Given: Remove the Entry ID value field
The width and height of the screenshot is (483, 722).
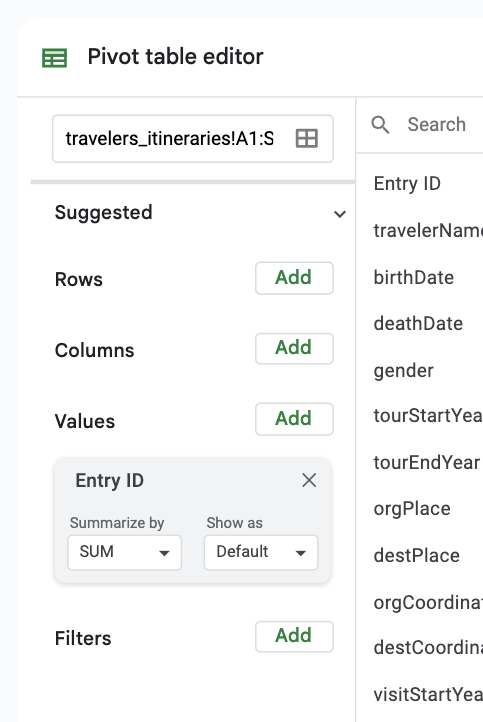Looking at the screenshot, I should click(x=309, y=480).
